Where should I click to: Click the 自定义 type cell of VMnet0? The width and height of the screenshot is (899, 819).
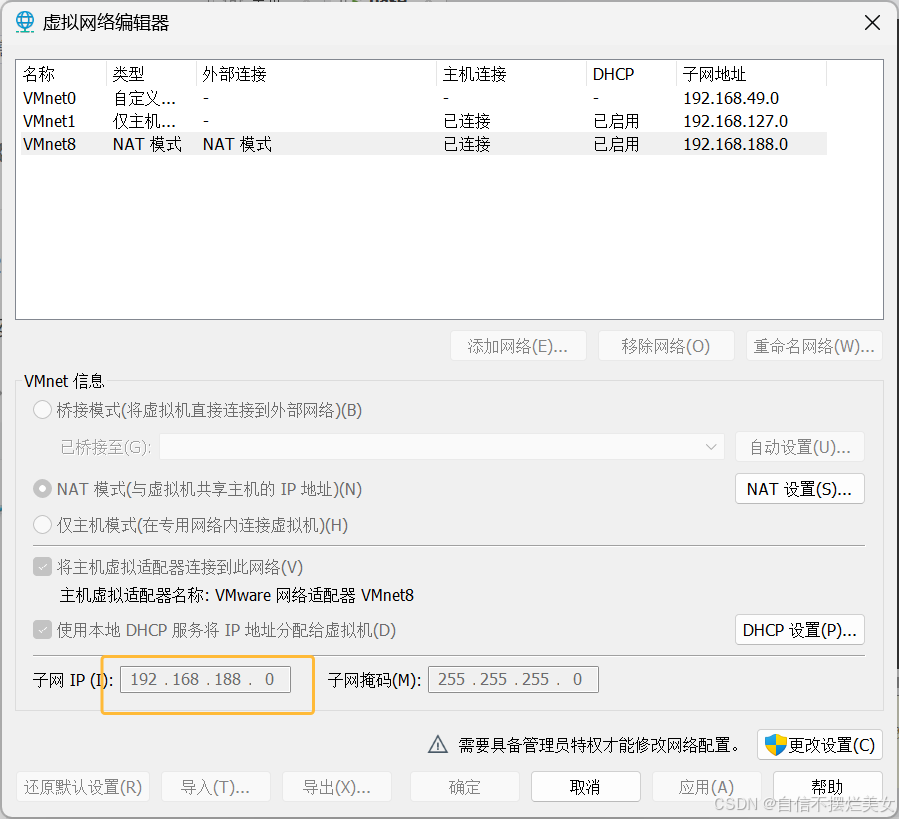coord(144,98)
